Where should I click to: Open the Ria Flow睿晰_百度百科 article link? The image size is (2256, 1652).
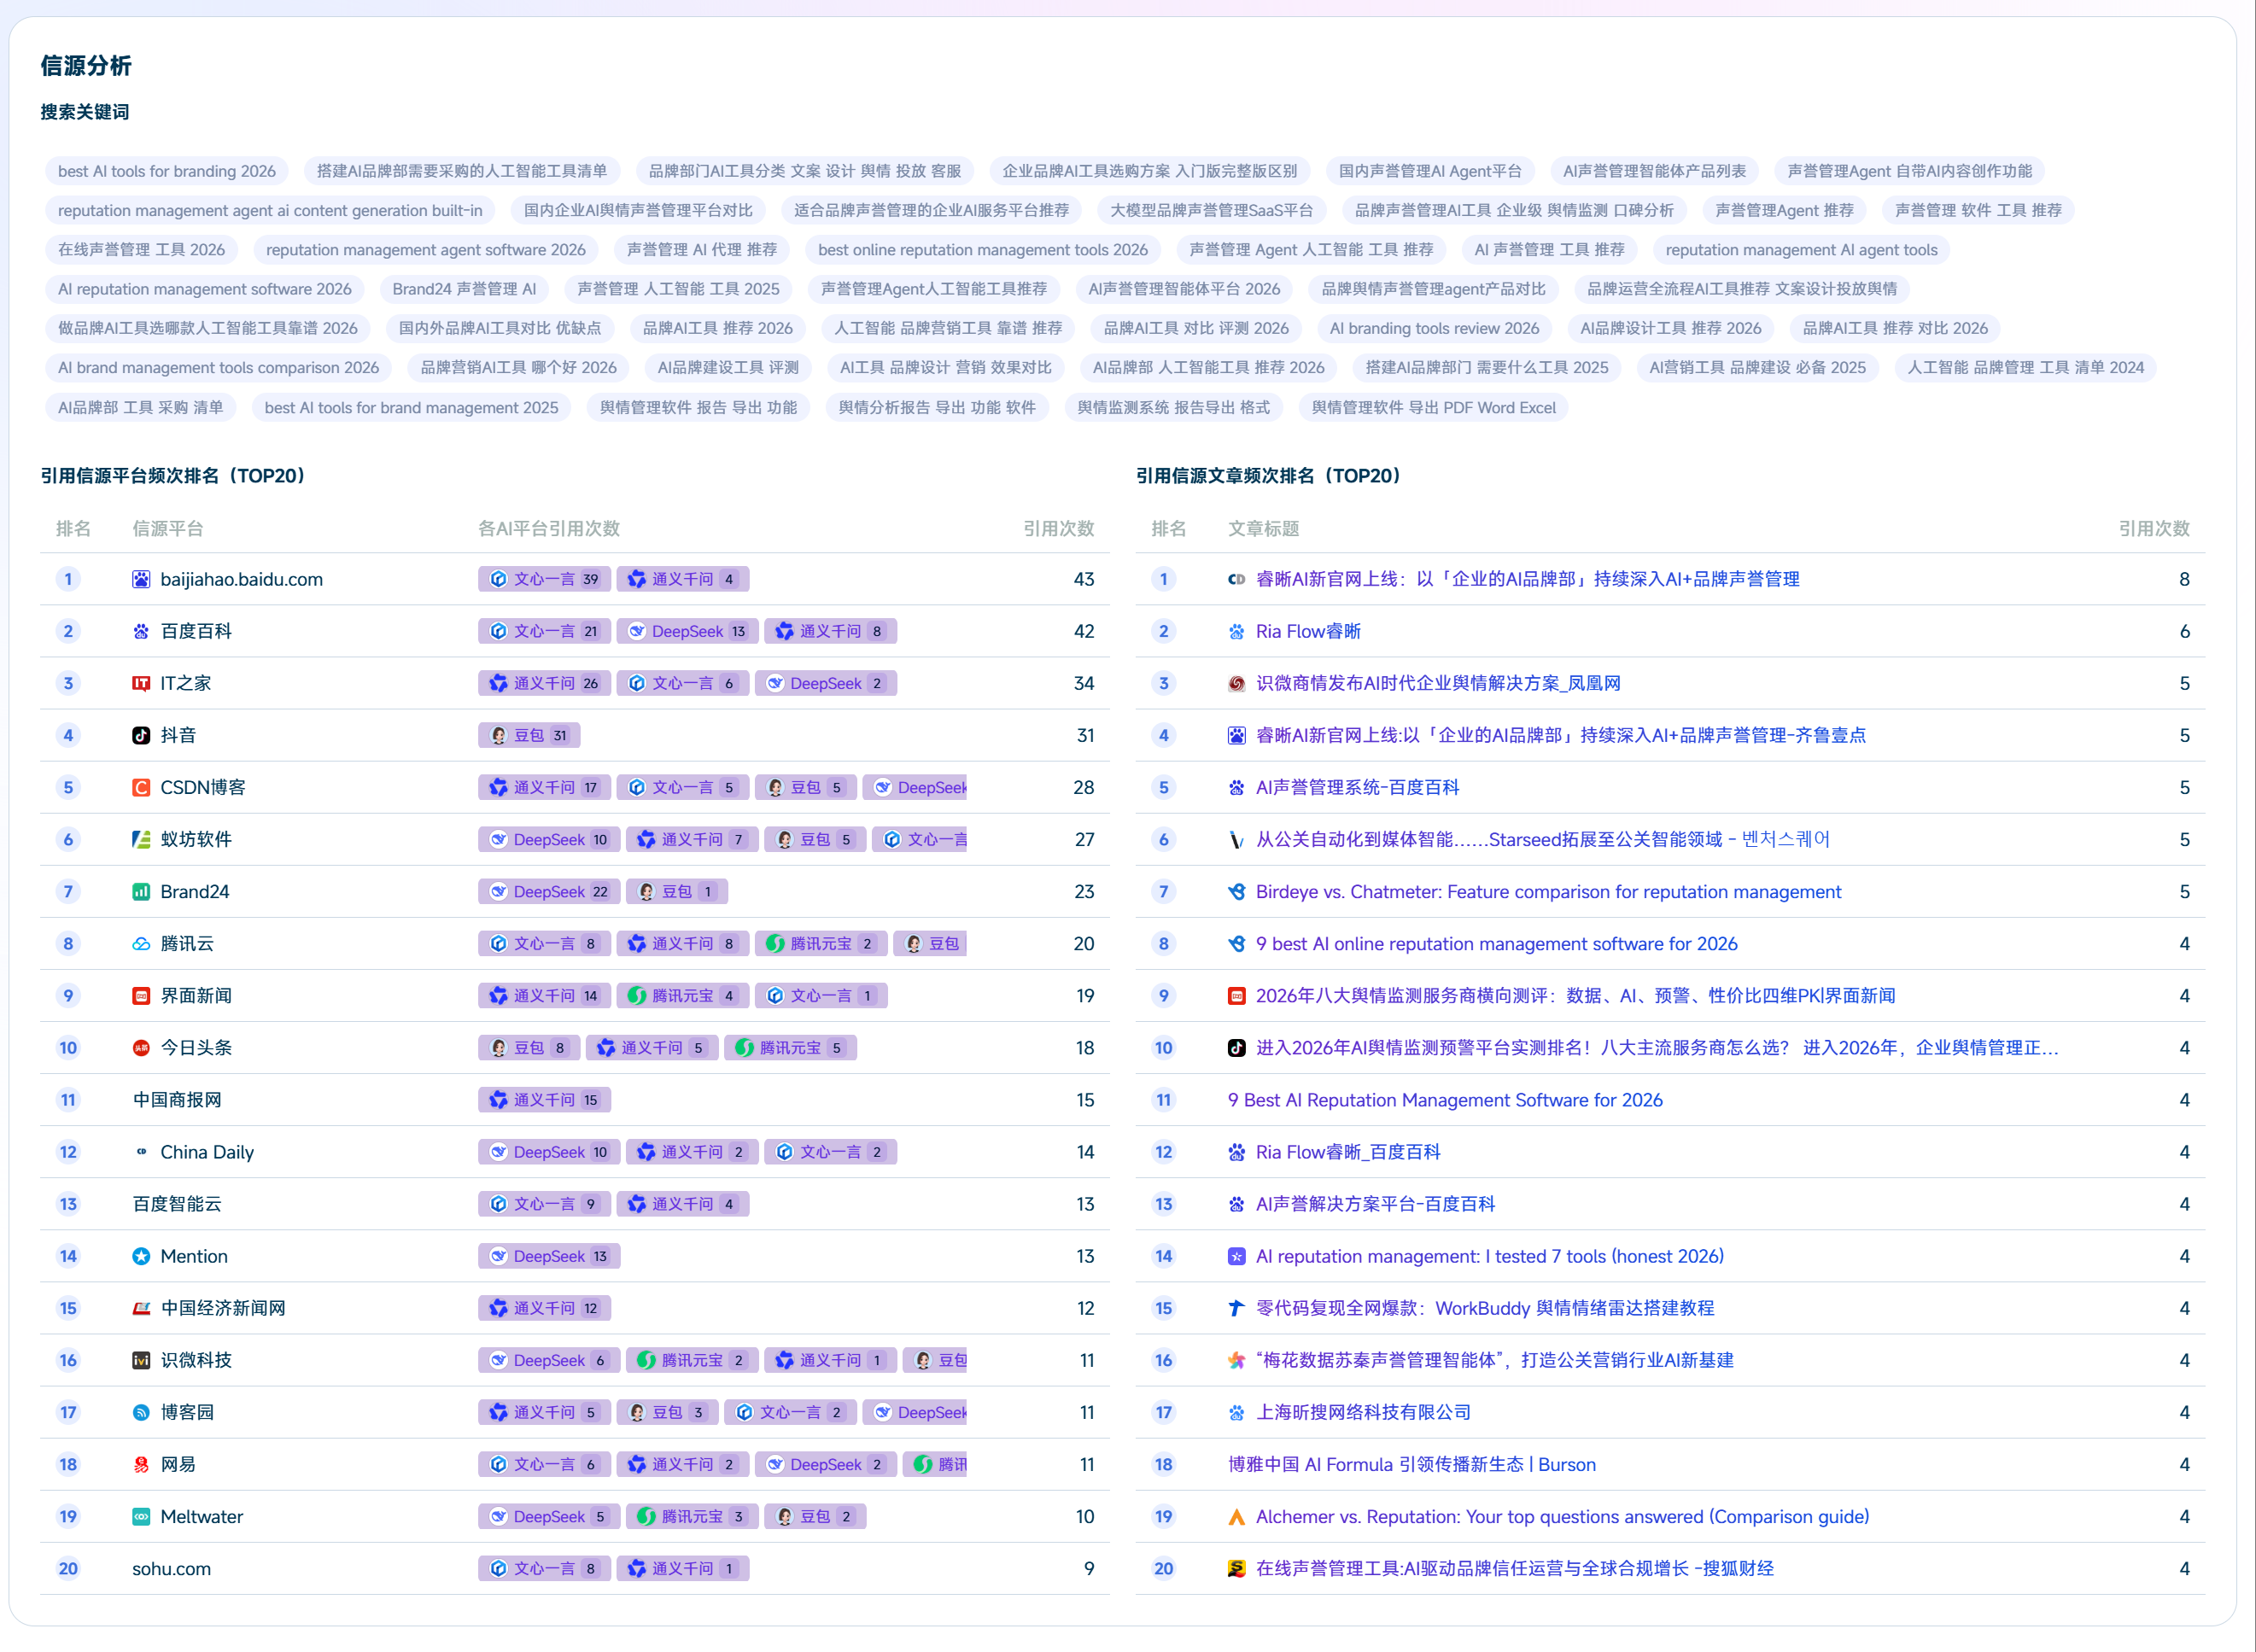[1348, 1152]
